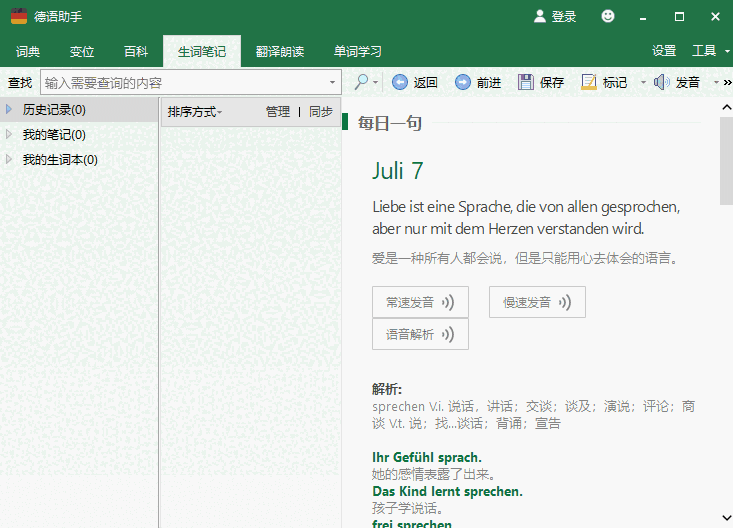The image size is (733, 528).
Task: Click the save floppy disk icon
Action: click(525, 82)
